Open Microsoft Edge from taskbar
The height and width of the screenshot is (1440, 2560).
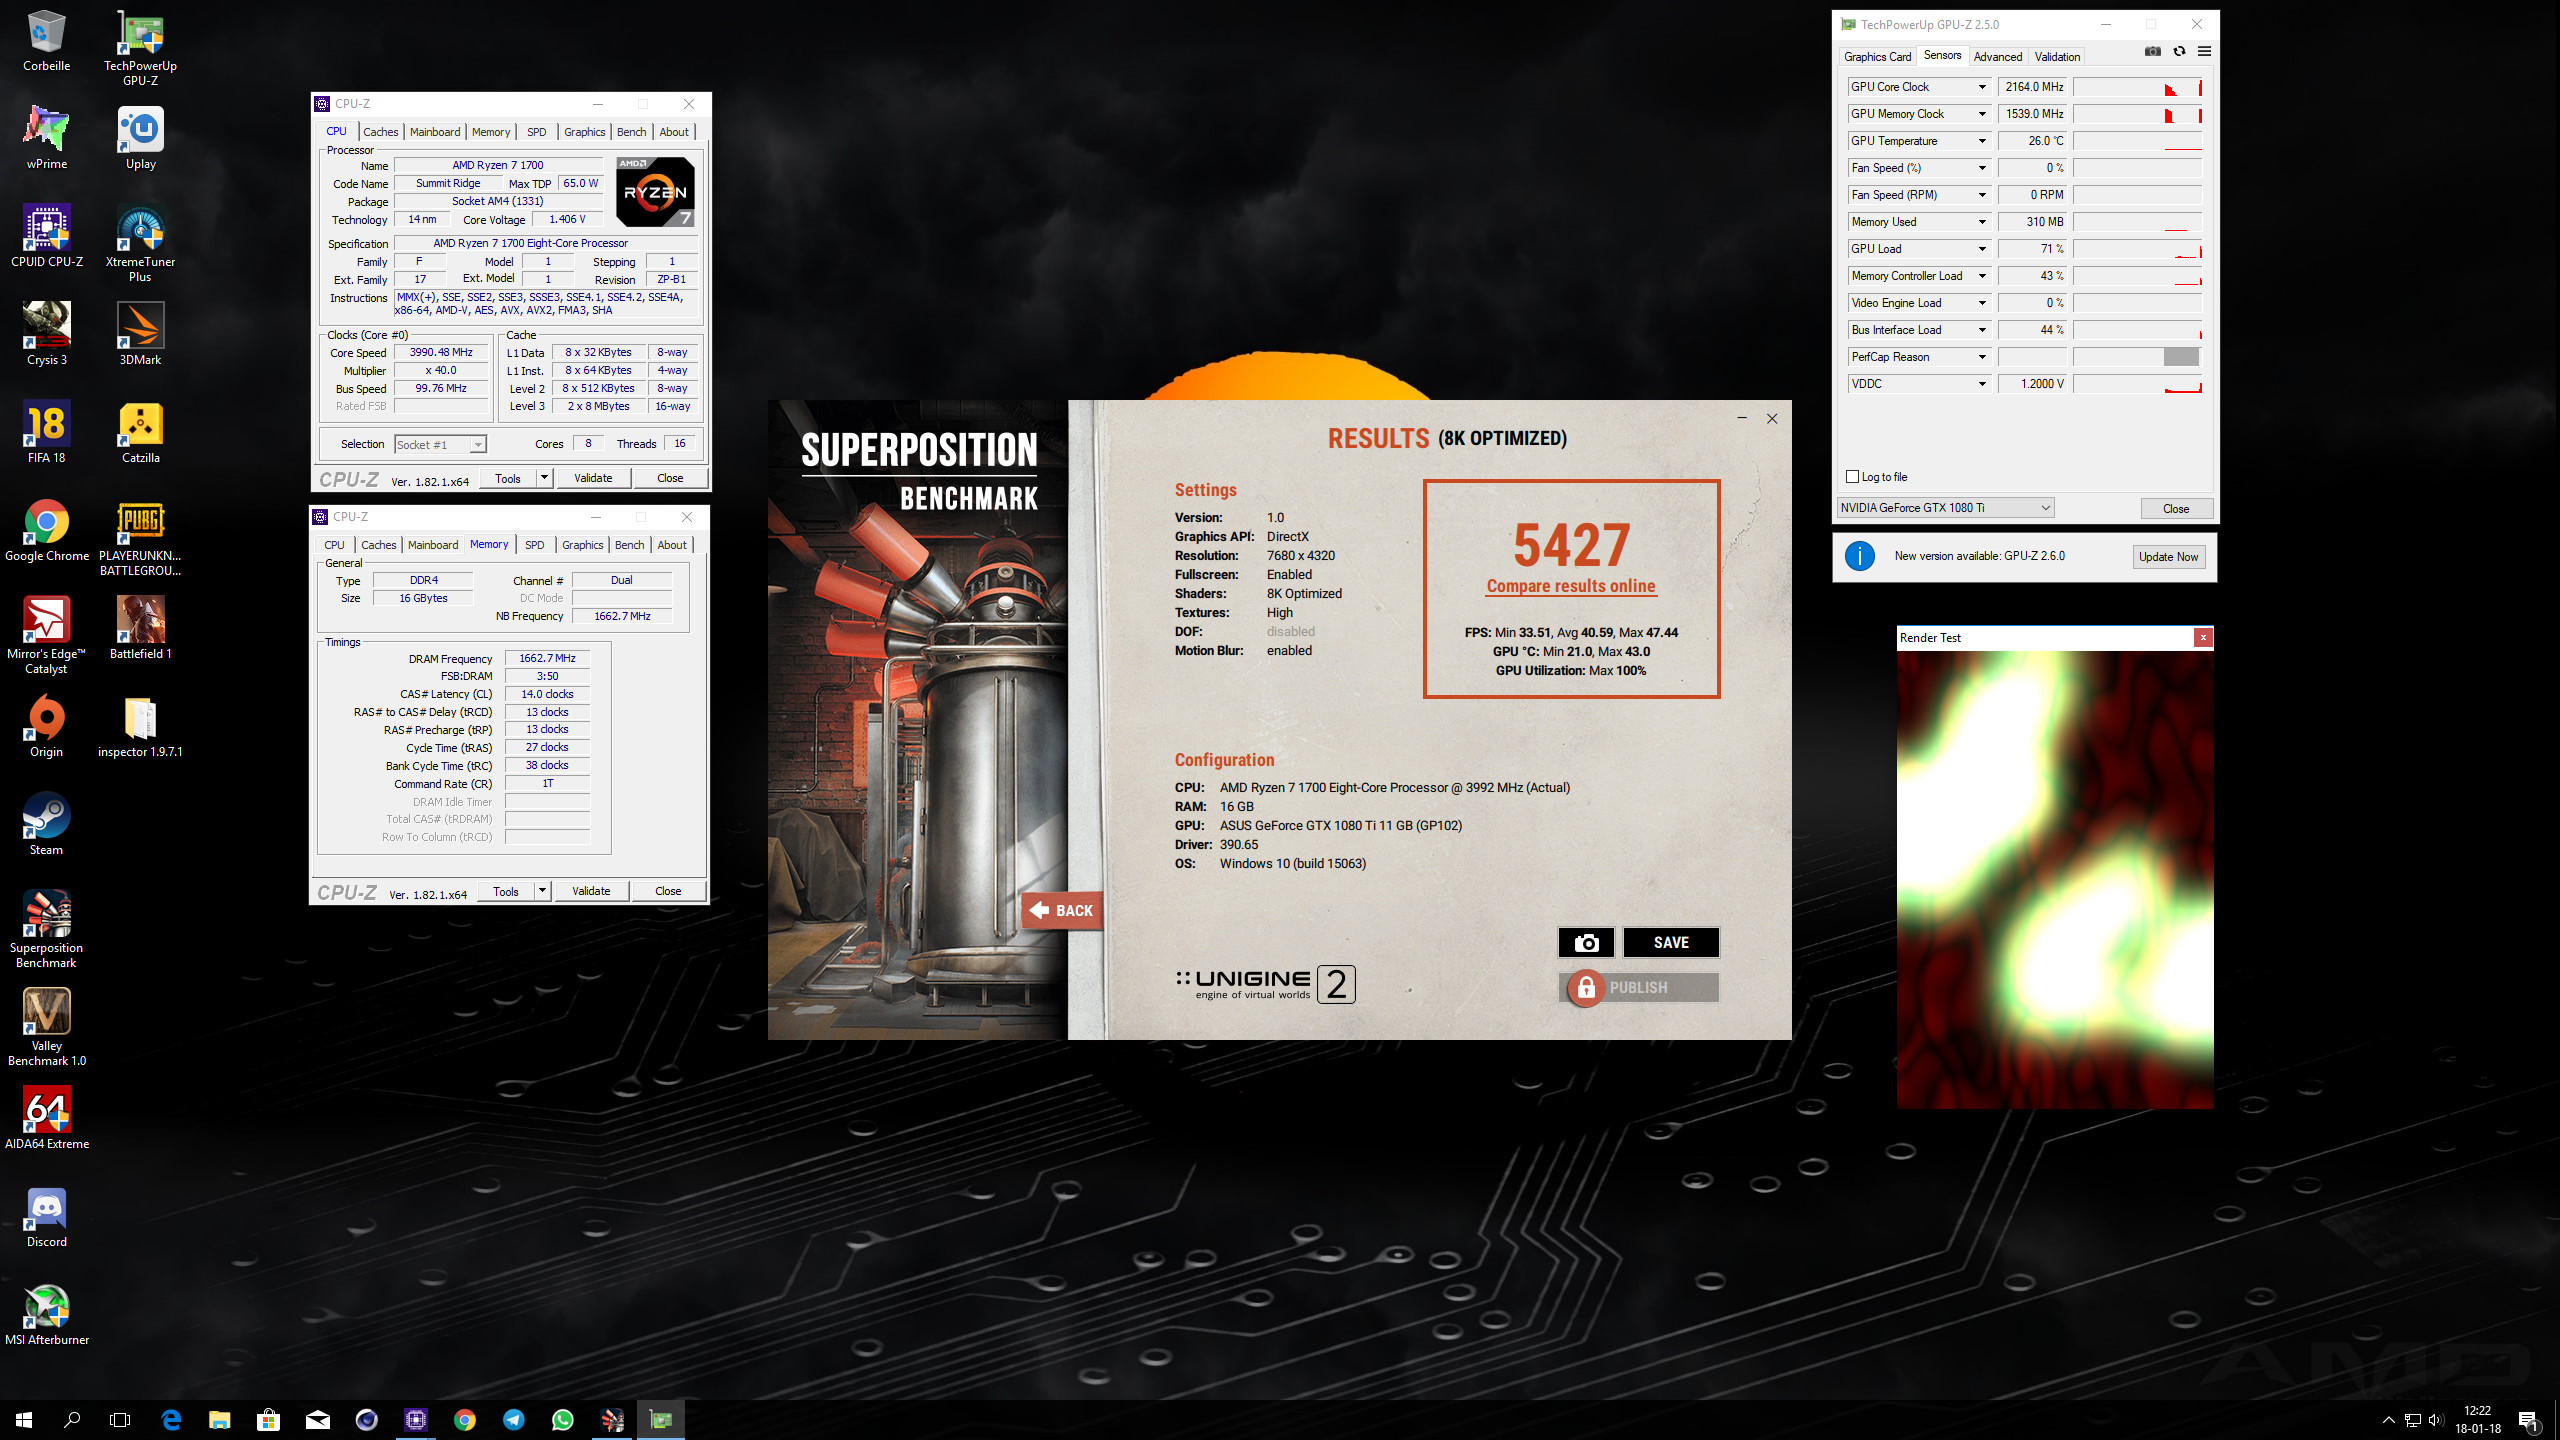[x=171, y=1420]
